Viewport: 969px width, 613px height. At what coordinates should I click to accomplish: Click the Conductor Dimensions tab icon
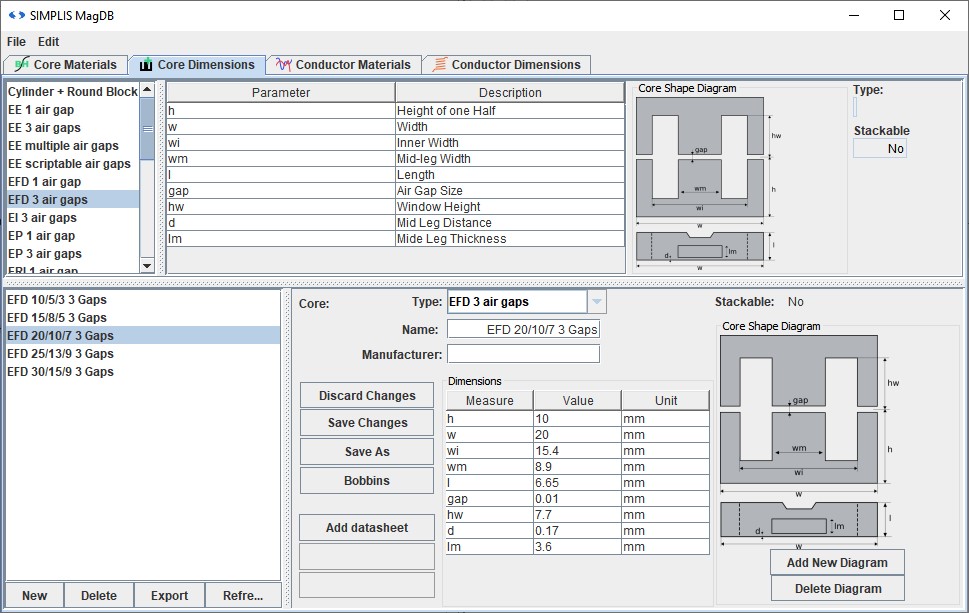[x=439, y=65]
